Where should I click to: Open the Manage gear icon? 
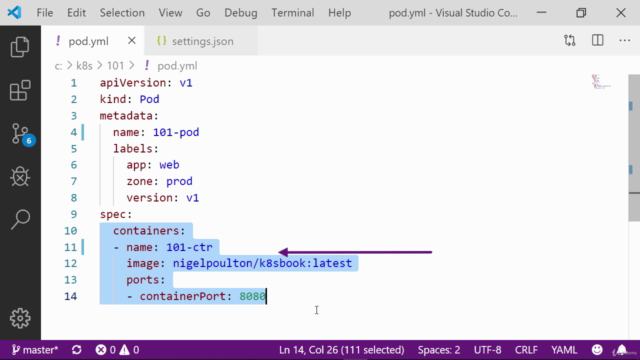click(20, 318)
